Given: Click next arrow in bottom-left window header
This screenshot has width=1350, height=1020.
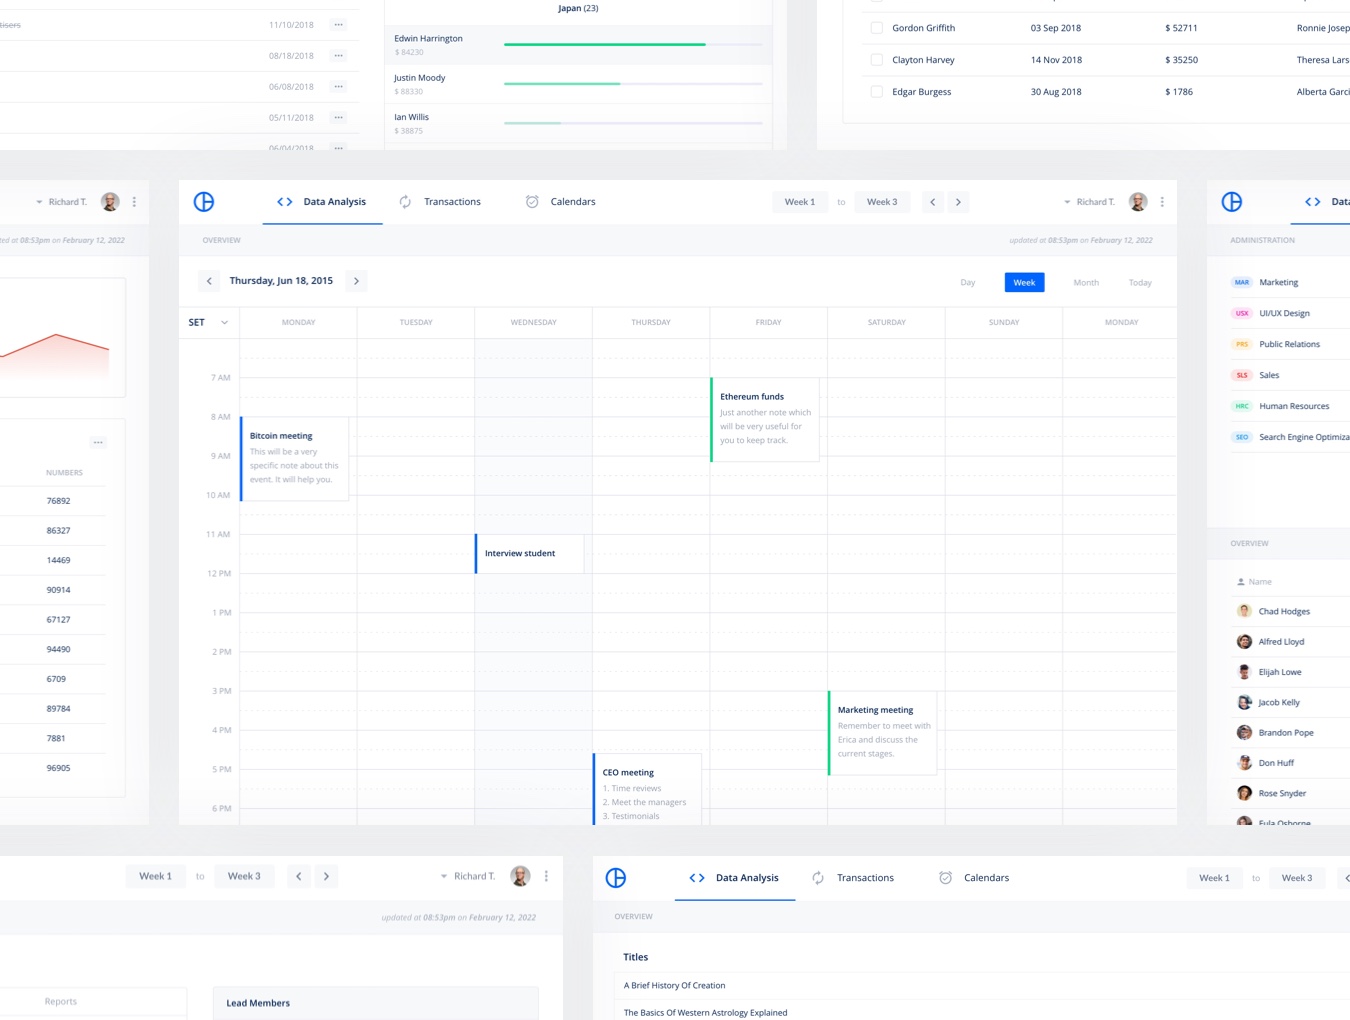Looking at the screenshot, I should [x=326, y=876].
